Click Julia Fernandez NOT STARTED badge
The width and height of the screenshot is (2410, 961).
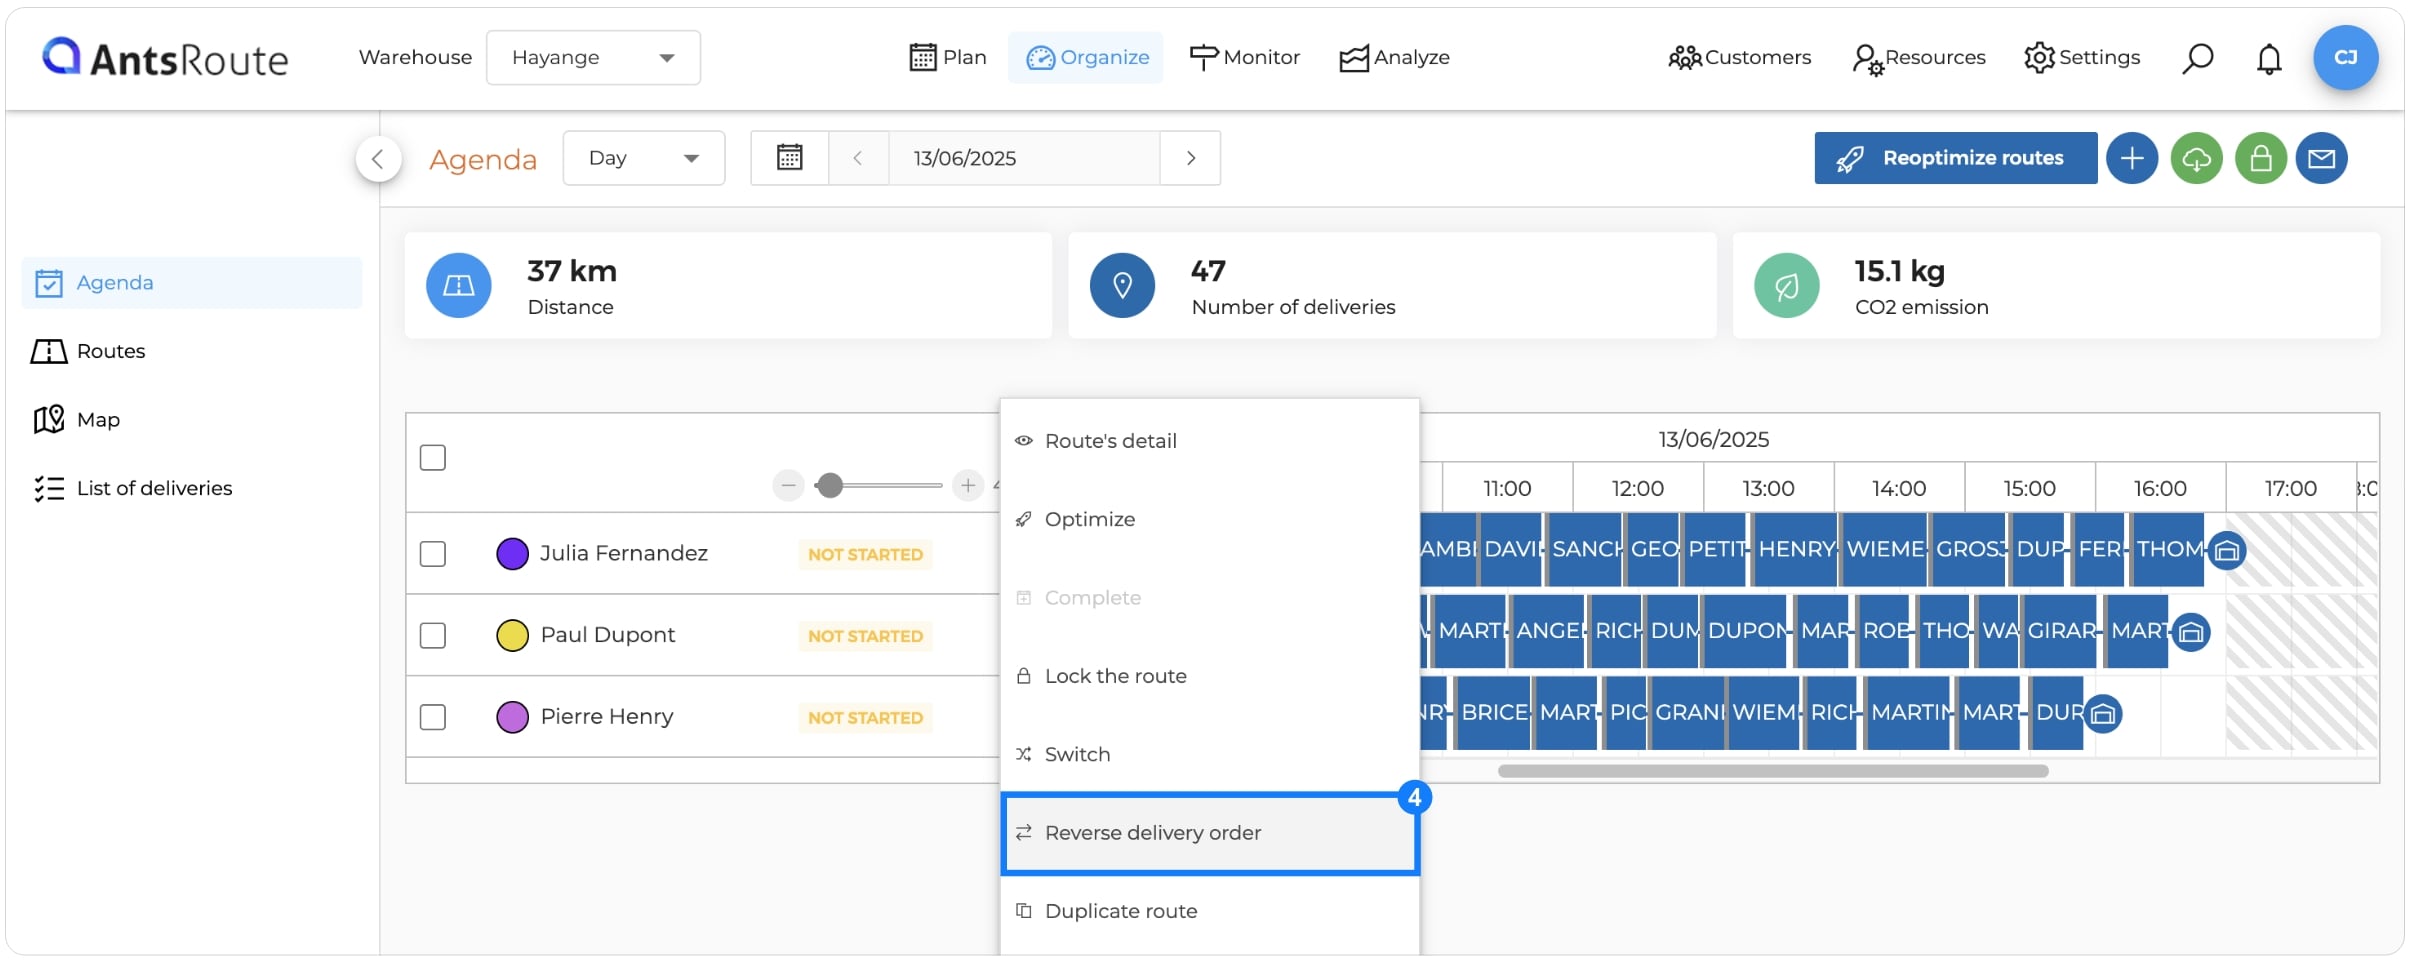[x=865, y=555]
